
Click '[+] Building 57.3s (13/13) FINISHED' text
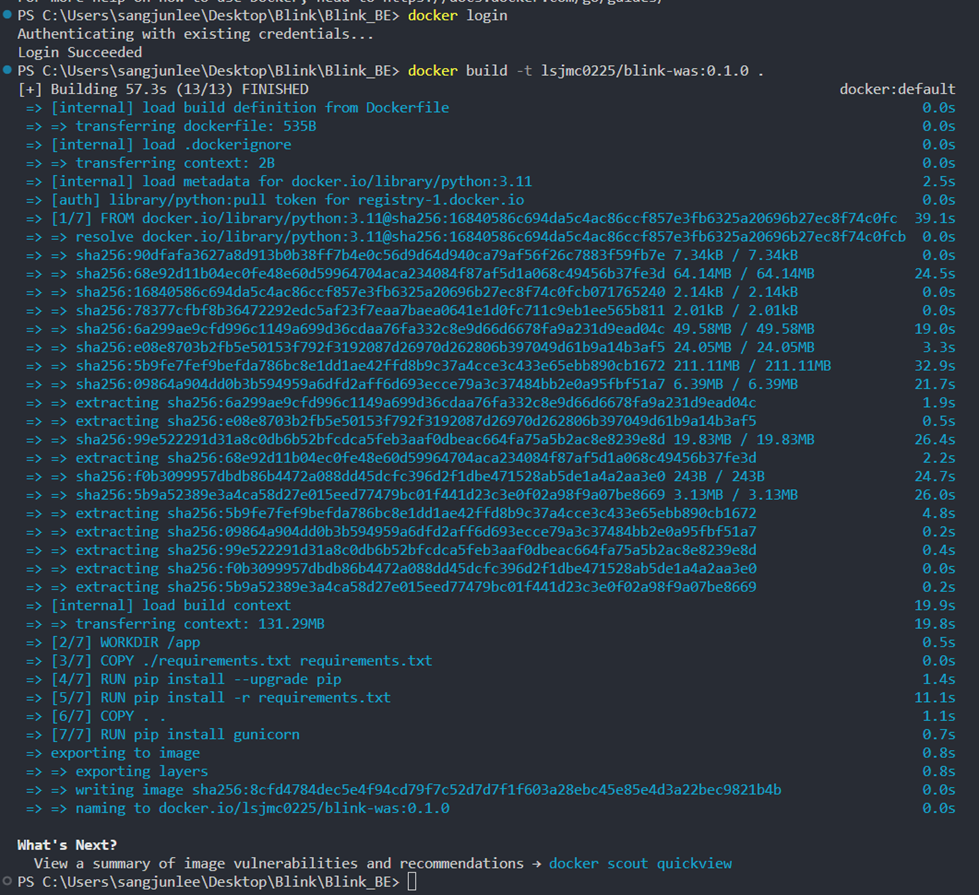(164, 89)
